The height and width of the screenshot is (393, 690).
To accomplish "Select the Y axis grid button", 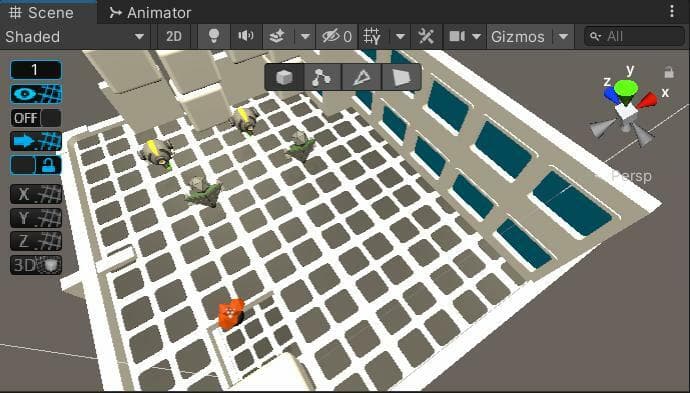I will click(36, 218).
